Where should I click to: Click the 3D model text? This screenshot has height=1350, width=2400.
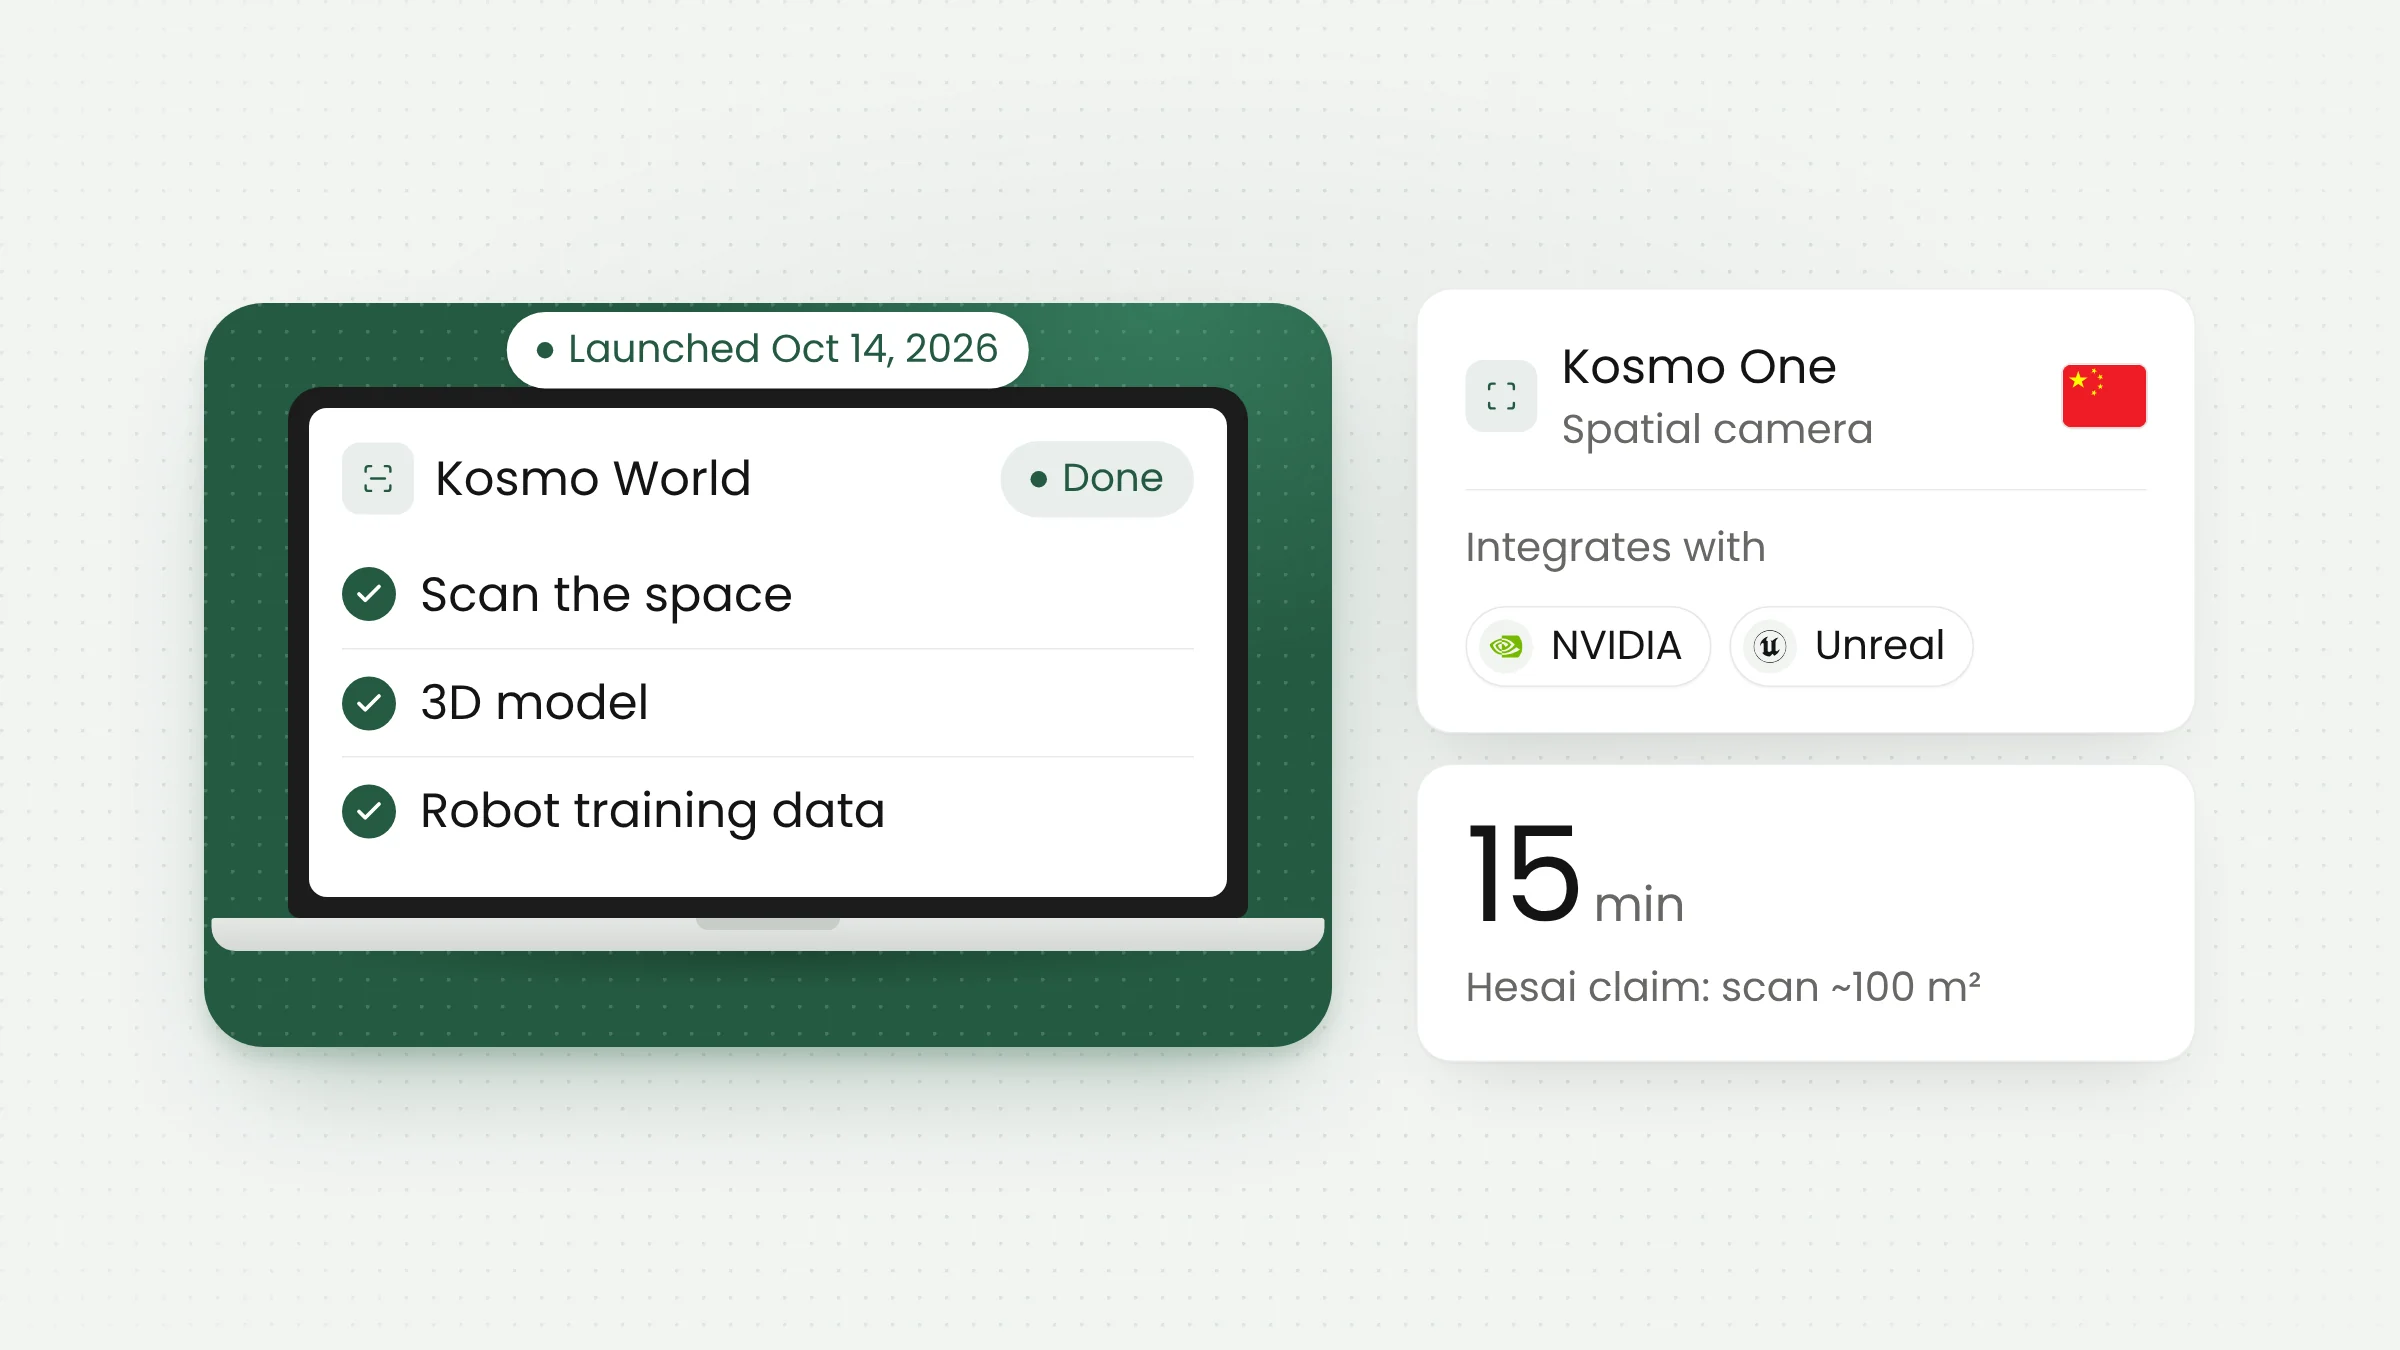click(534, 703)
